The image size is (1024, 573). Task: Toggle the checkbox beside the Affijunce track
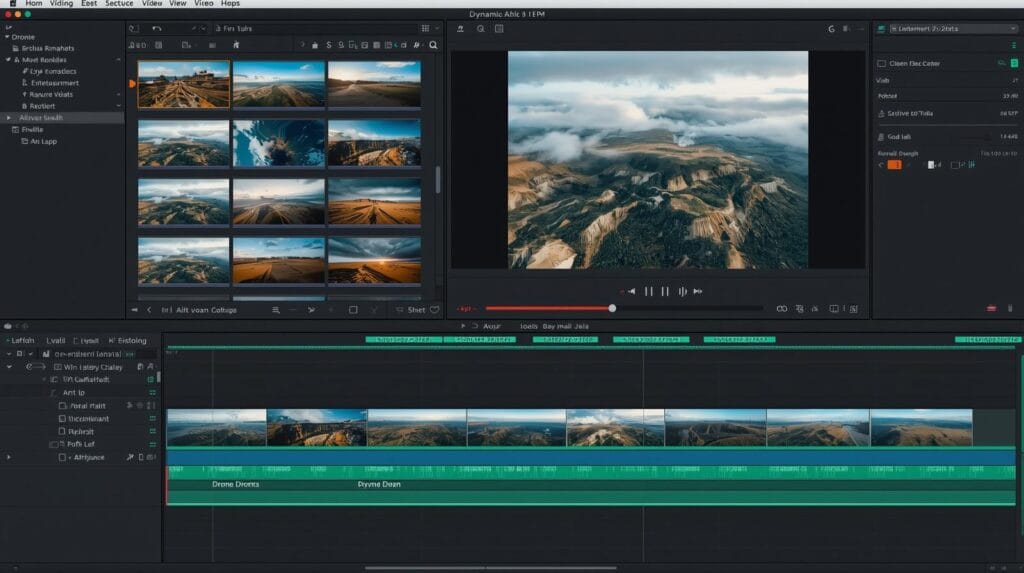point(62,457)
